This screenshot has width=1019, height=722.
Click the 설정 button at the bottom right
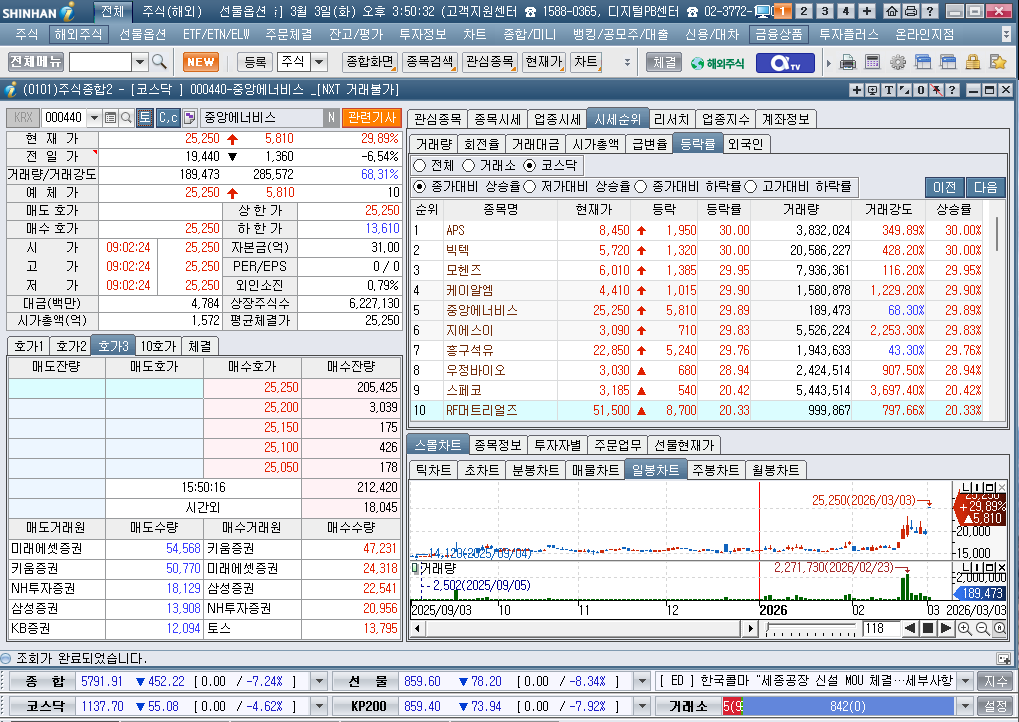[996, 706]
